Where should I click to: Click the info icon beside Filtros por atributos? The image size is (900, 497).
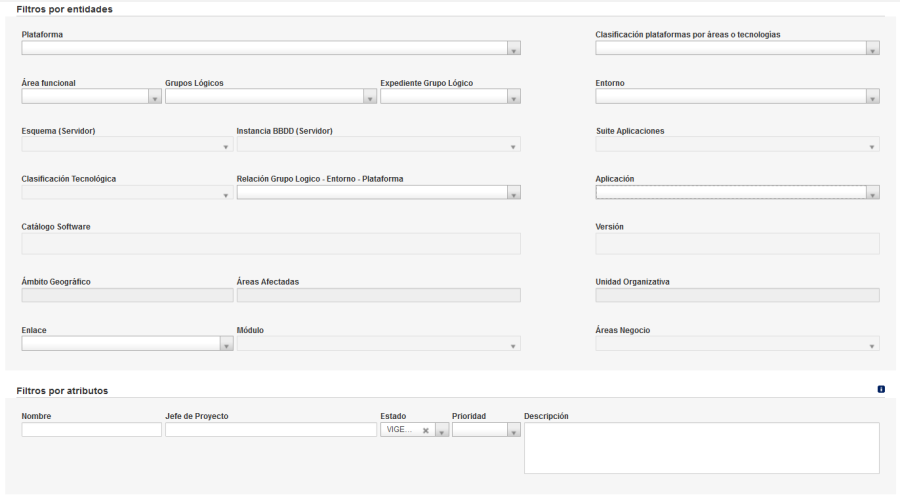881,389
